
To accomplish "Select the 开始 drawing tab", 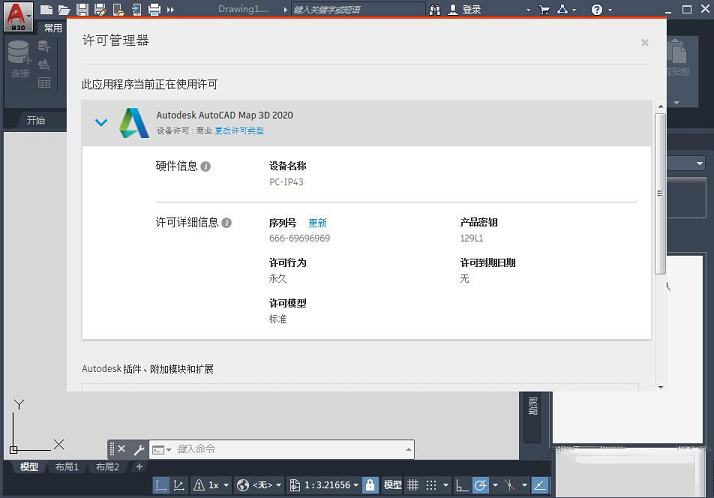I will click(36, 120).
